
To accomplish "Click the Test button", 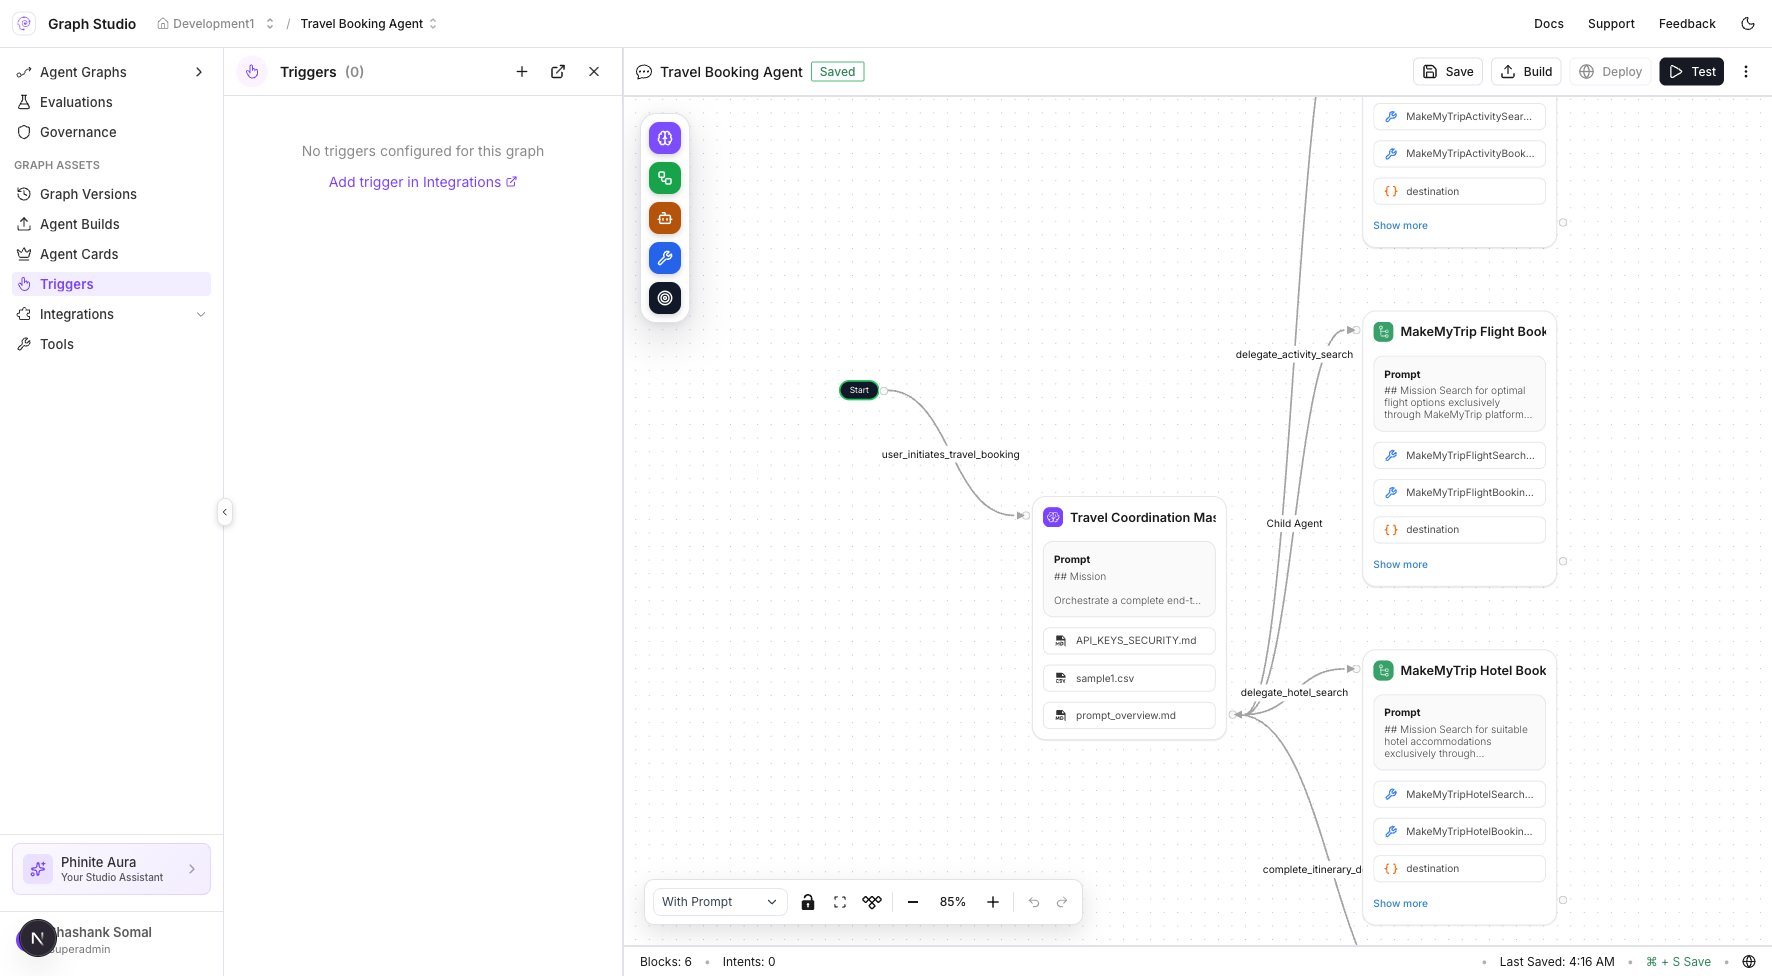I will pyautogui.click(x=1691, y=72).
